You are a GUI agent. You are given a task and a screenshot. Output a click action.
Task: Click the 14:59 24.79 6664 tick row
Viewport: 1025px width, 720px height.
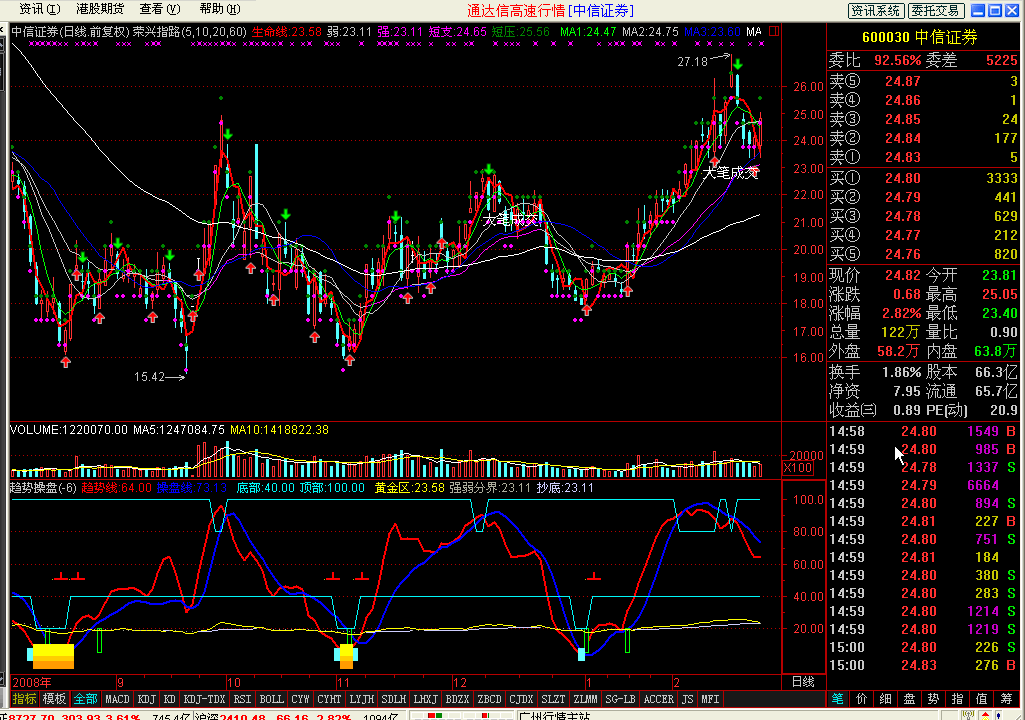pos(923,485)
